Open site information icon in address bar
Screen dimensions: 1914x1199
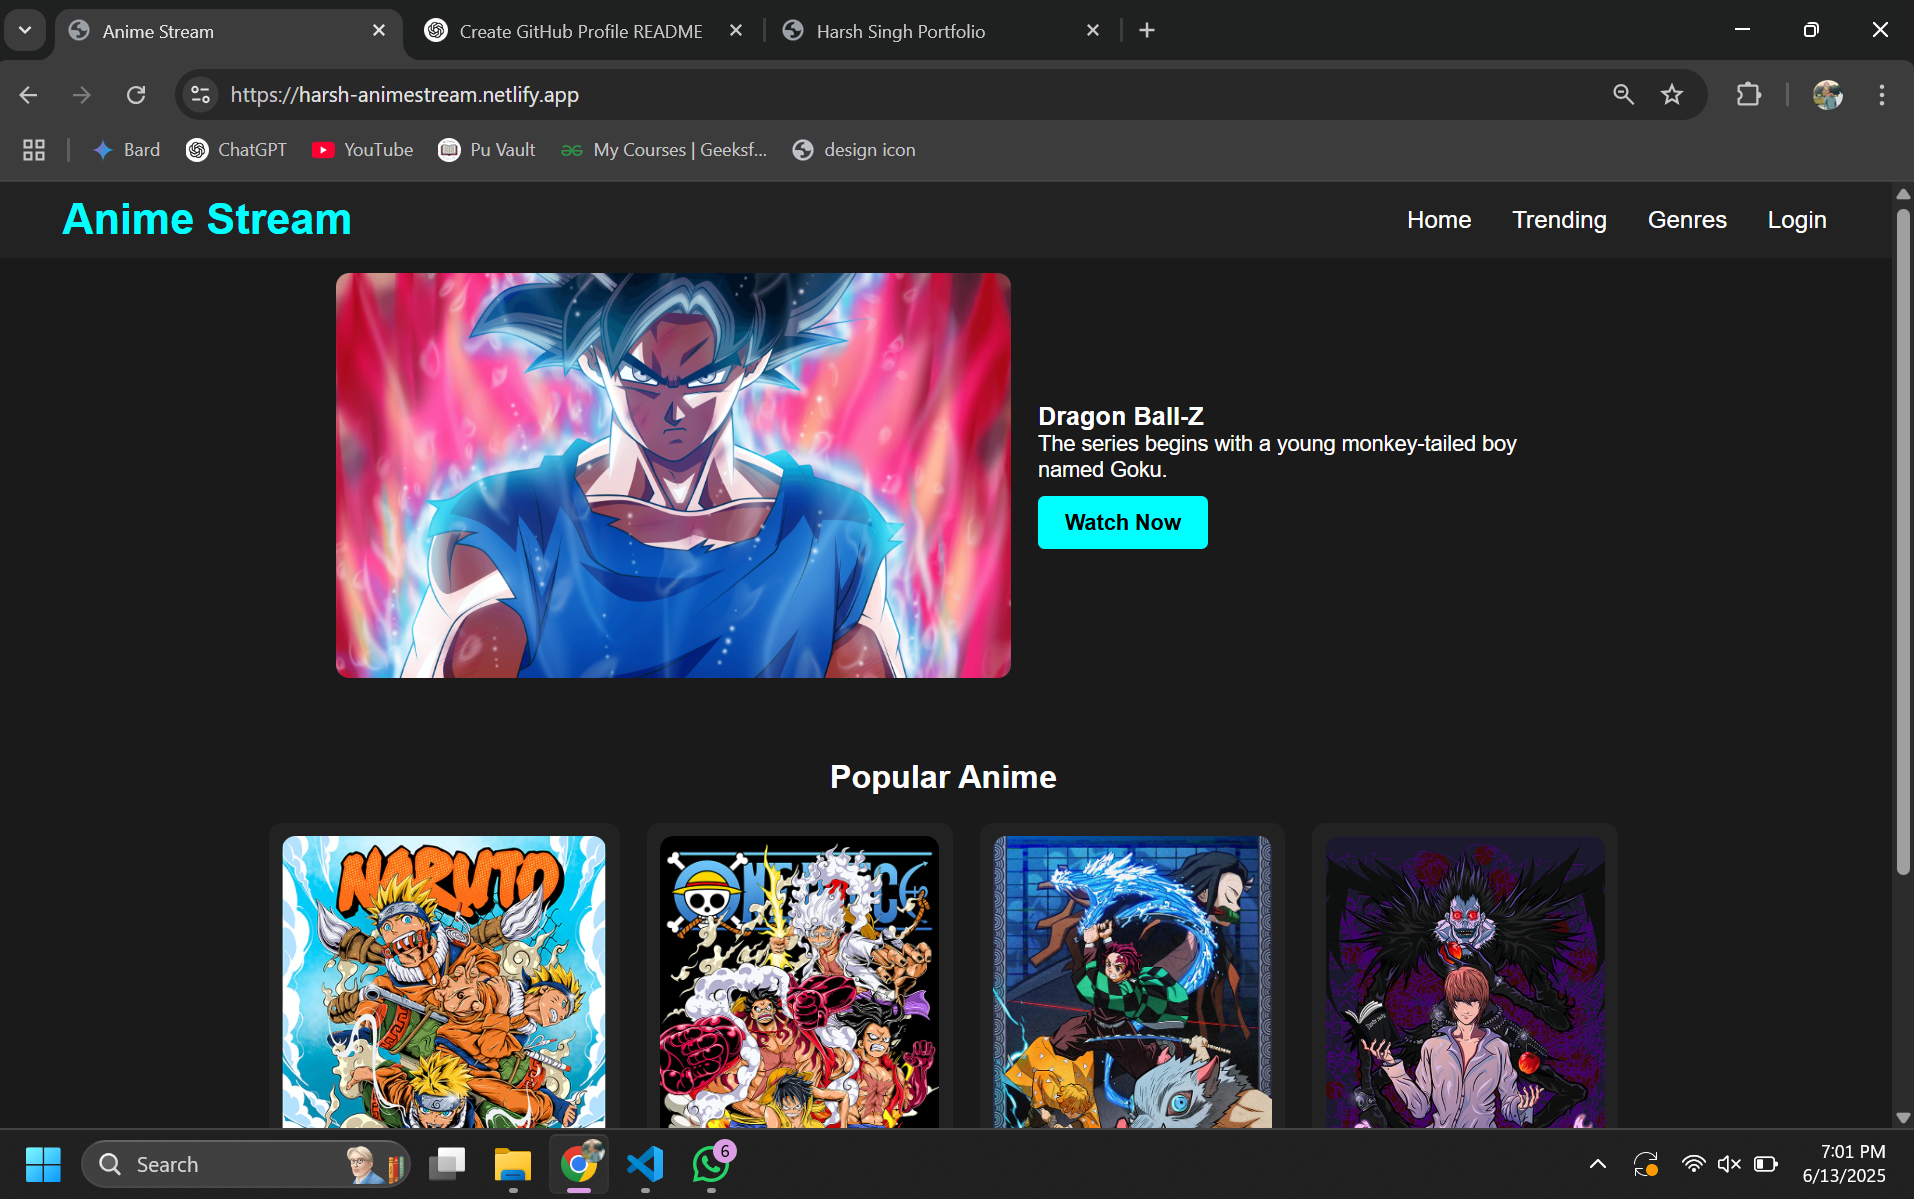coord(200,95)
